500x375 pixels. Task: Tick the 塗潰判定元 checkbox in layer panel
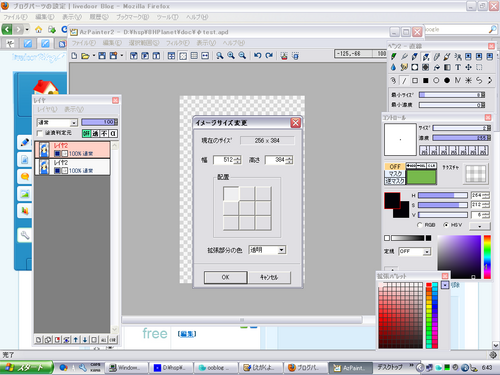(40, 133)
